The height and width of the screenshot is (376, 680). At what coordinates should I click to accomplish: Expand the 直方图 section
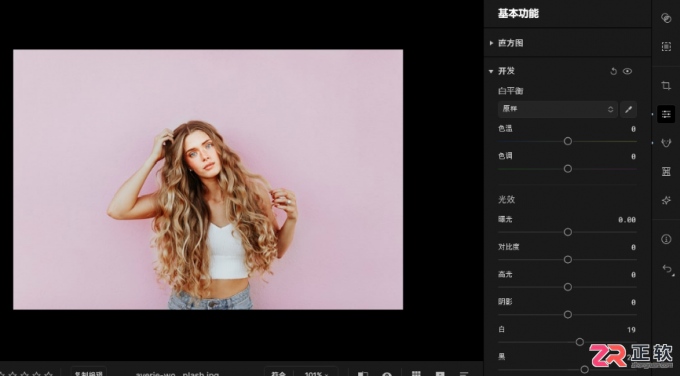tap(491, 43)
